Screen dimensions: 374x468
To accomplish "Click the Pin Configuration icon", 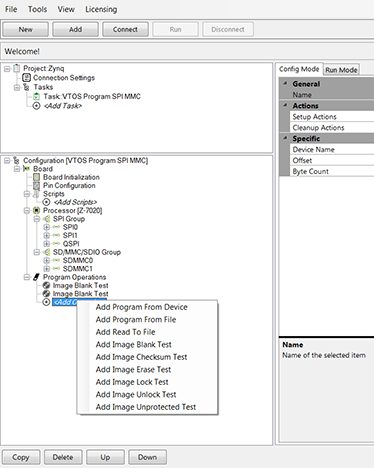I will 37,186.
